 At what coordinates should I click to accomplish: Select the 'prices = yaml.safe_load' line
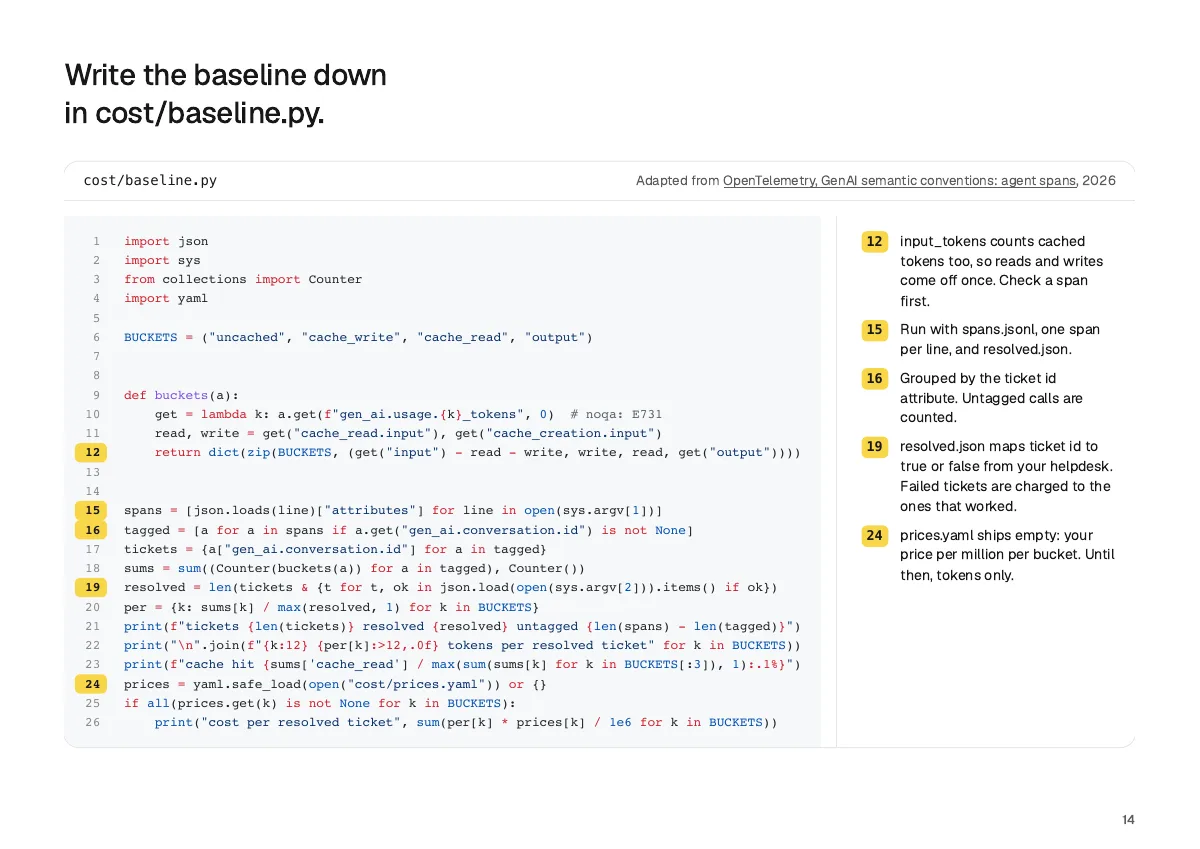(335, 684)
